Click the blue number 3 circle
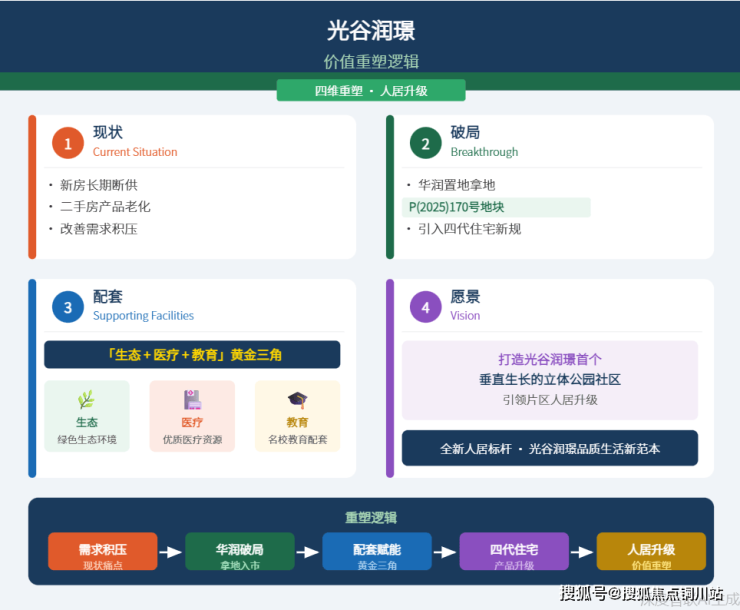This screenshot has width=740, height=610. click(68, 307)
